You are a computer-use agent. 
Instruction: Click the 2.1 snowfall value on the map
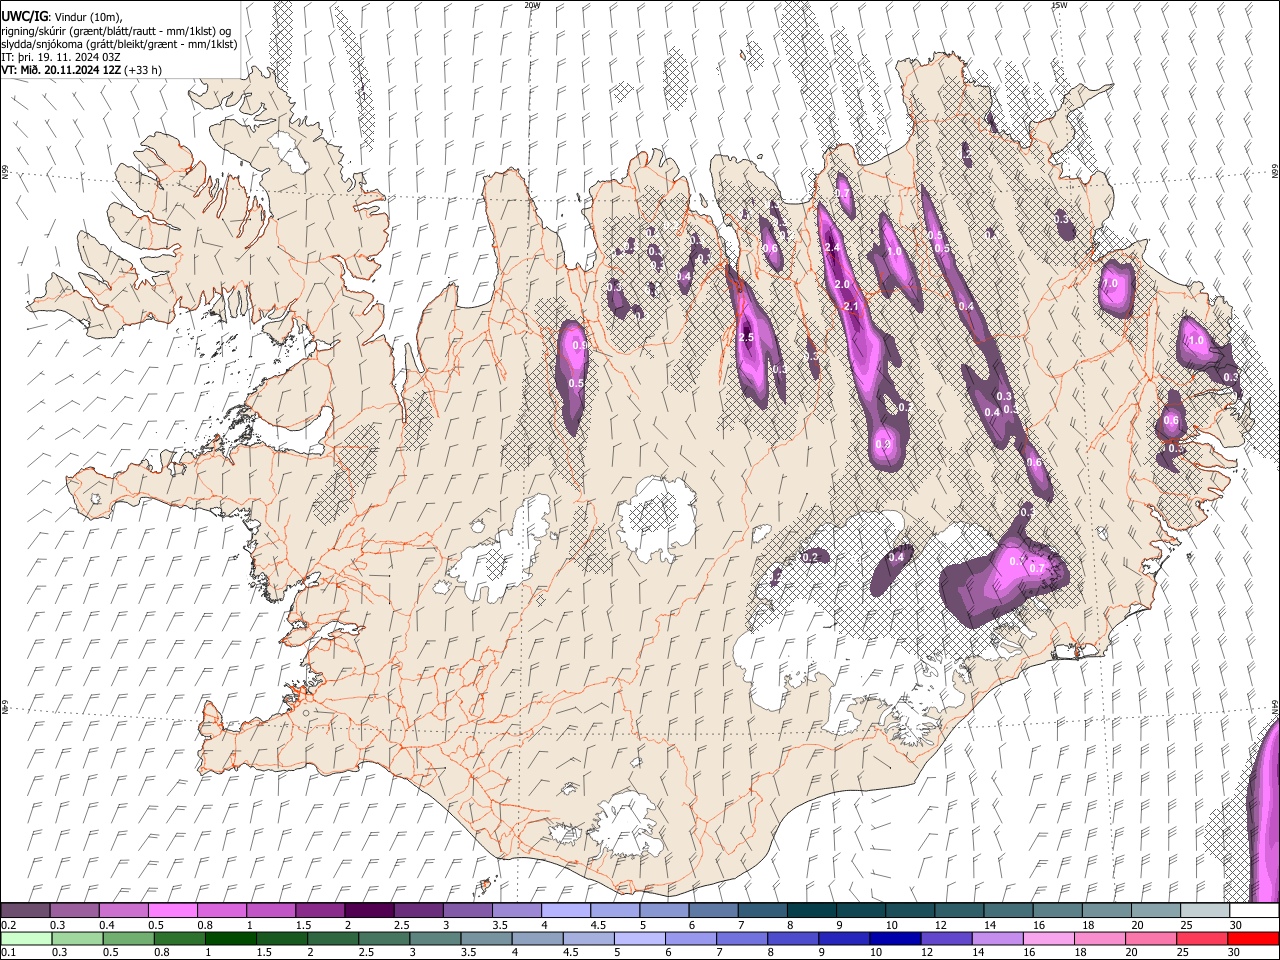pyautogui.click(x=852, y=306)
